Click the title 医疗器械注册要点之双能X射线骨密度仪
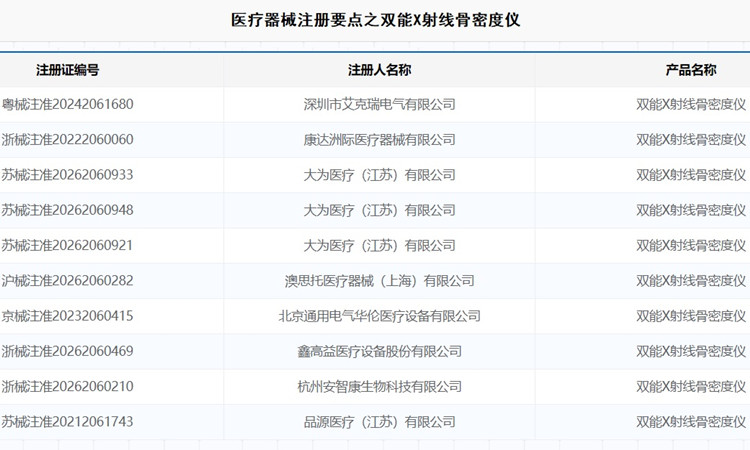The image size is (750, 450). coord(375,20)
